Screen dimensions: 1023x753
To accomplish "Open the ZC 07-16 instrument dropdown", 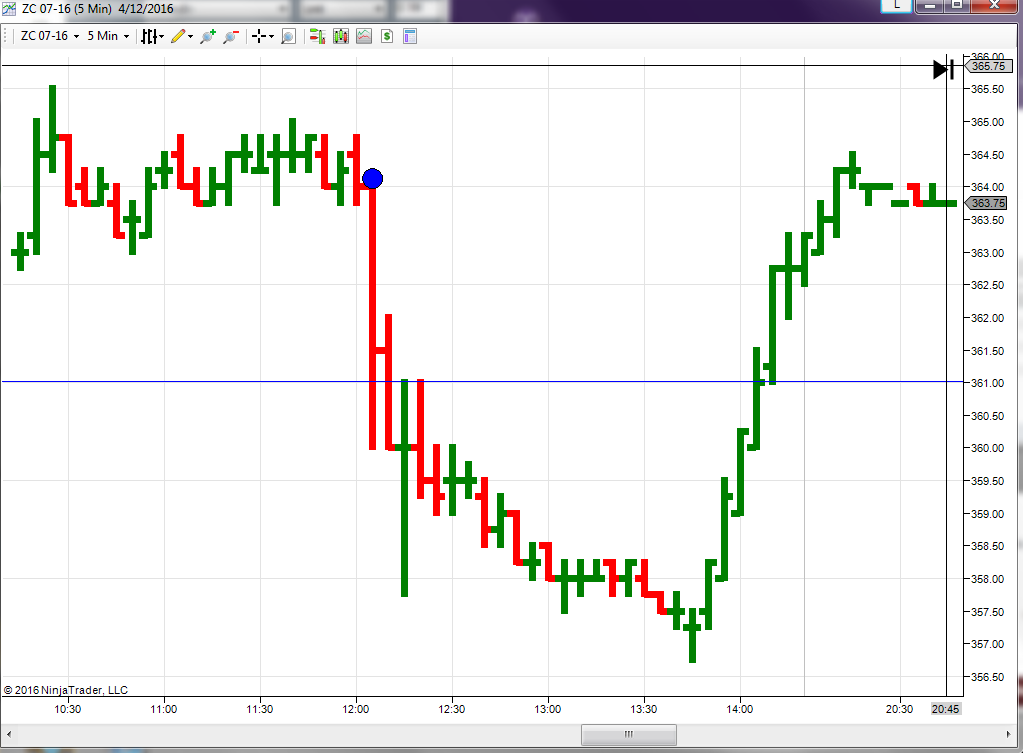I will (x=50, y=36).
